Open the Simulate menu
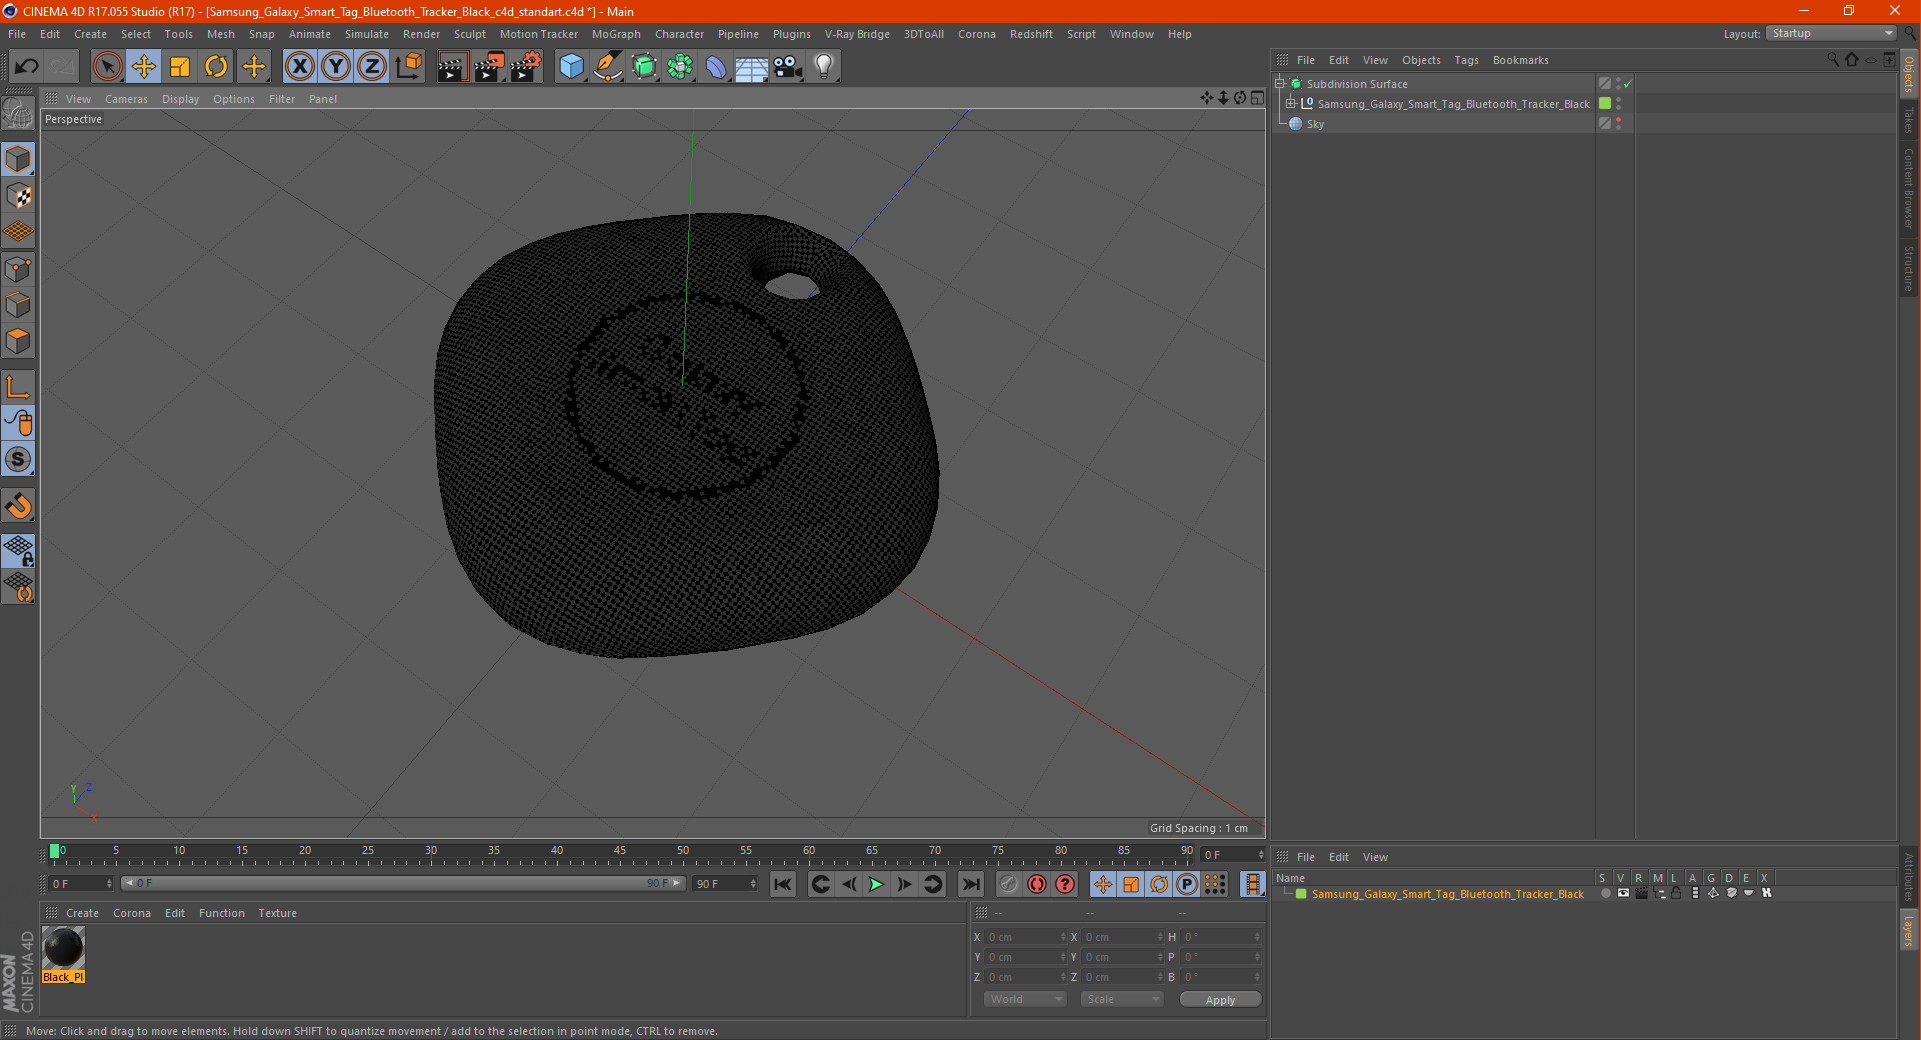The width and height of the screenshot is (1921, 1040). pyautogui.click(x=367, y=34)
